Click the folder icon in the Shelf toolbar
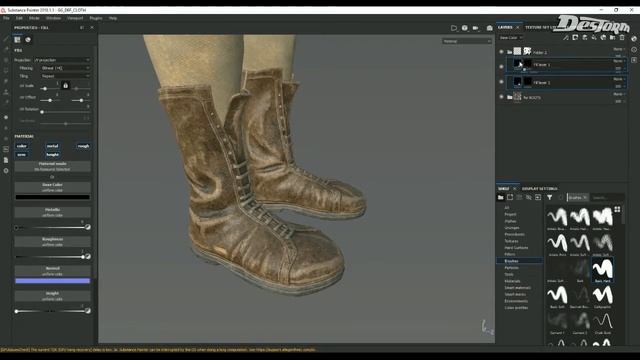 (x=501, y=198)
